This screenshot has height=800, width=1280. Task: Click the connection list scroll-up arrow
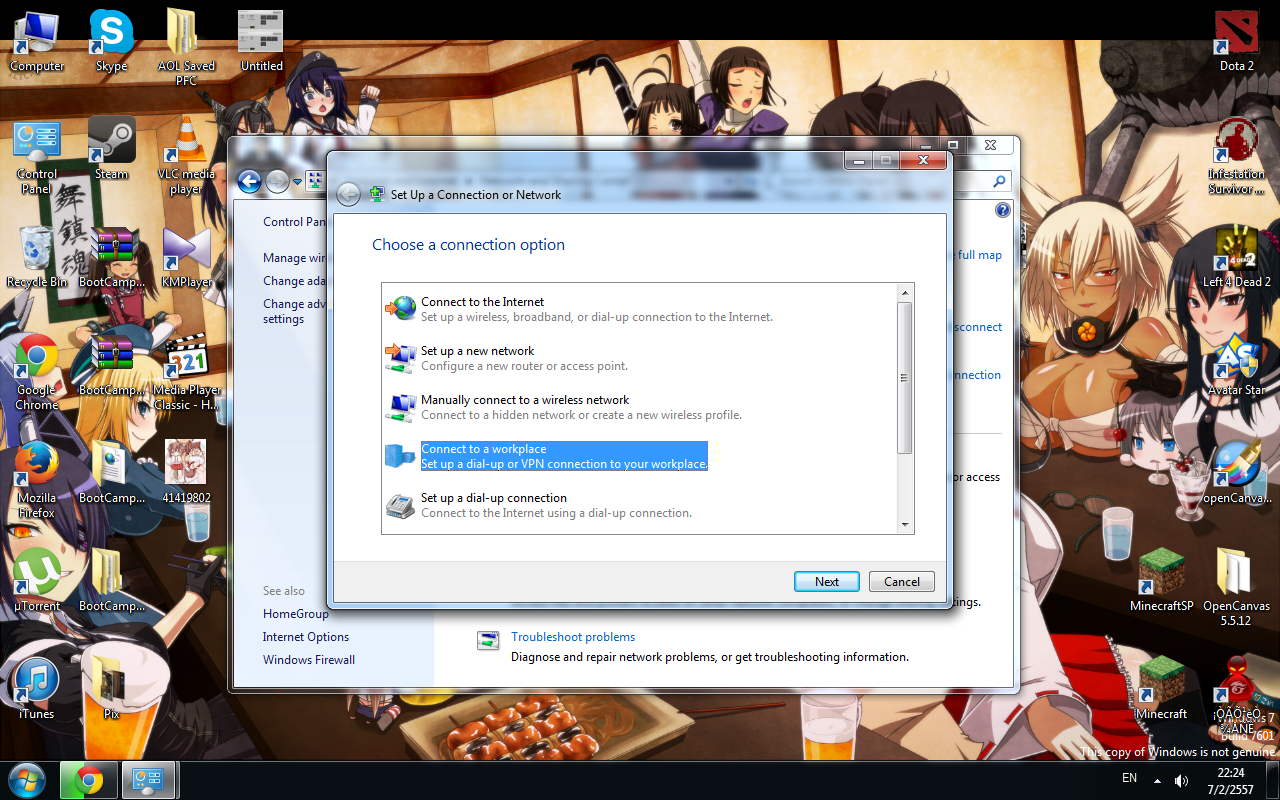click(905, 293)
